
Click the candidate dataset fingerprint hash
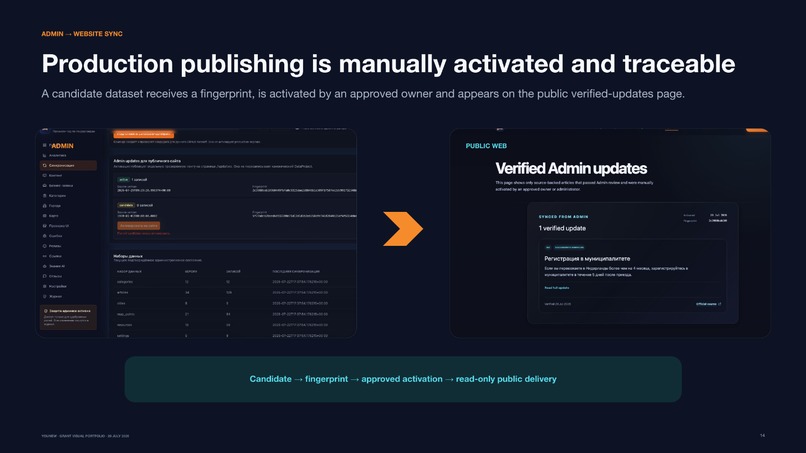pyautogui.click(x=304, y=216)
